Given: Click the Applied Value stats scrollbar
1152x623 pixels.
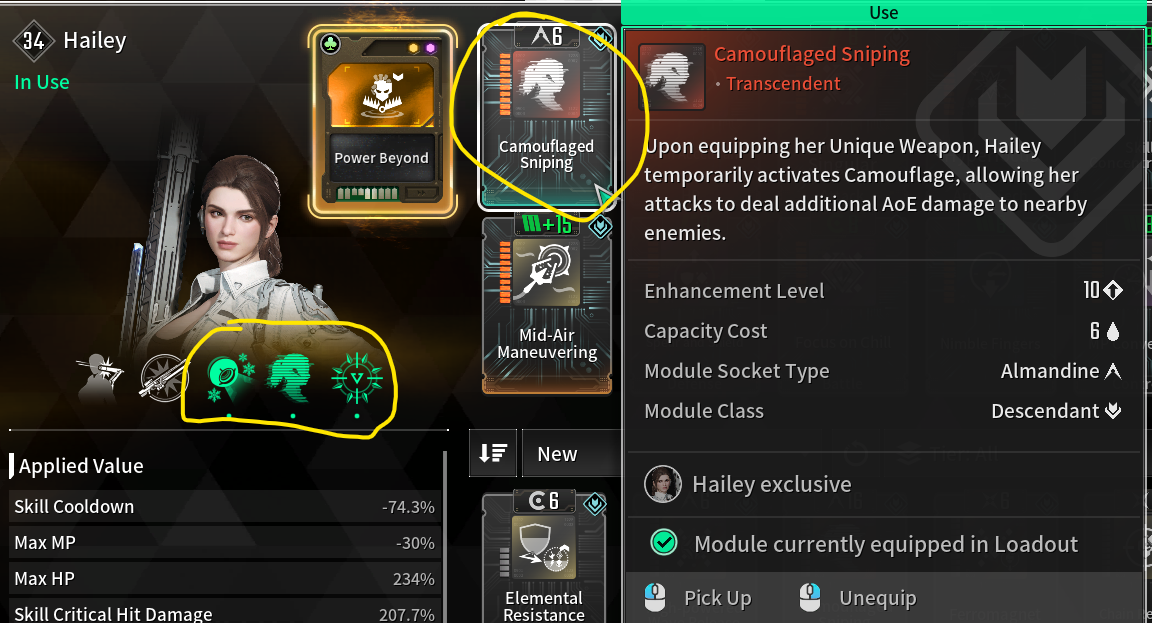Looking at the screenshot, I should click(x=444, y=536).
